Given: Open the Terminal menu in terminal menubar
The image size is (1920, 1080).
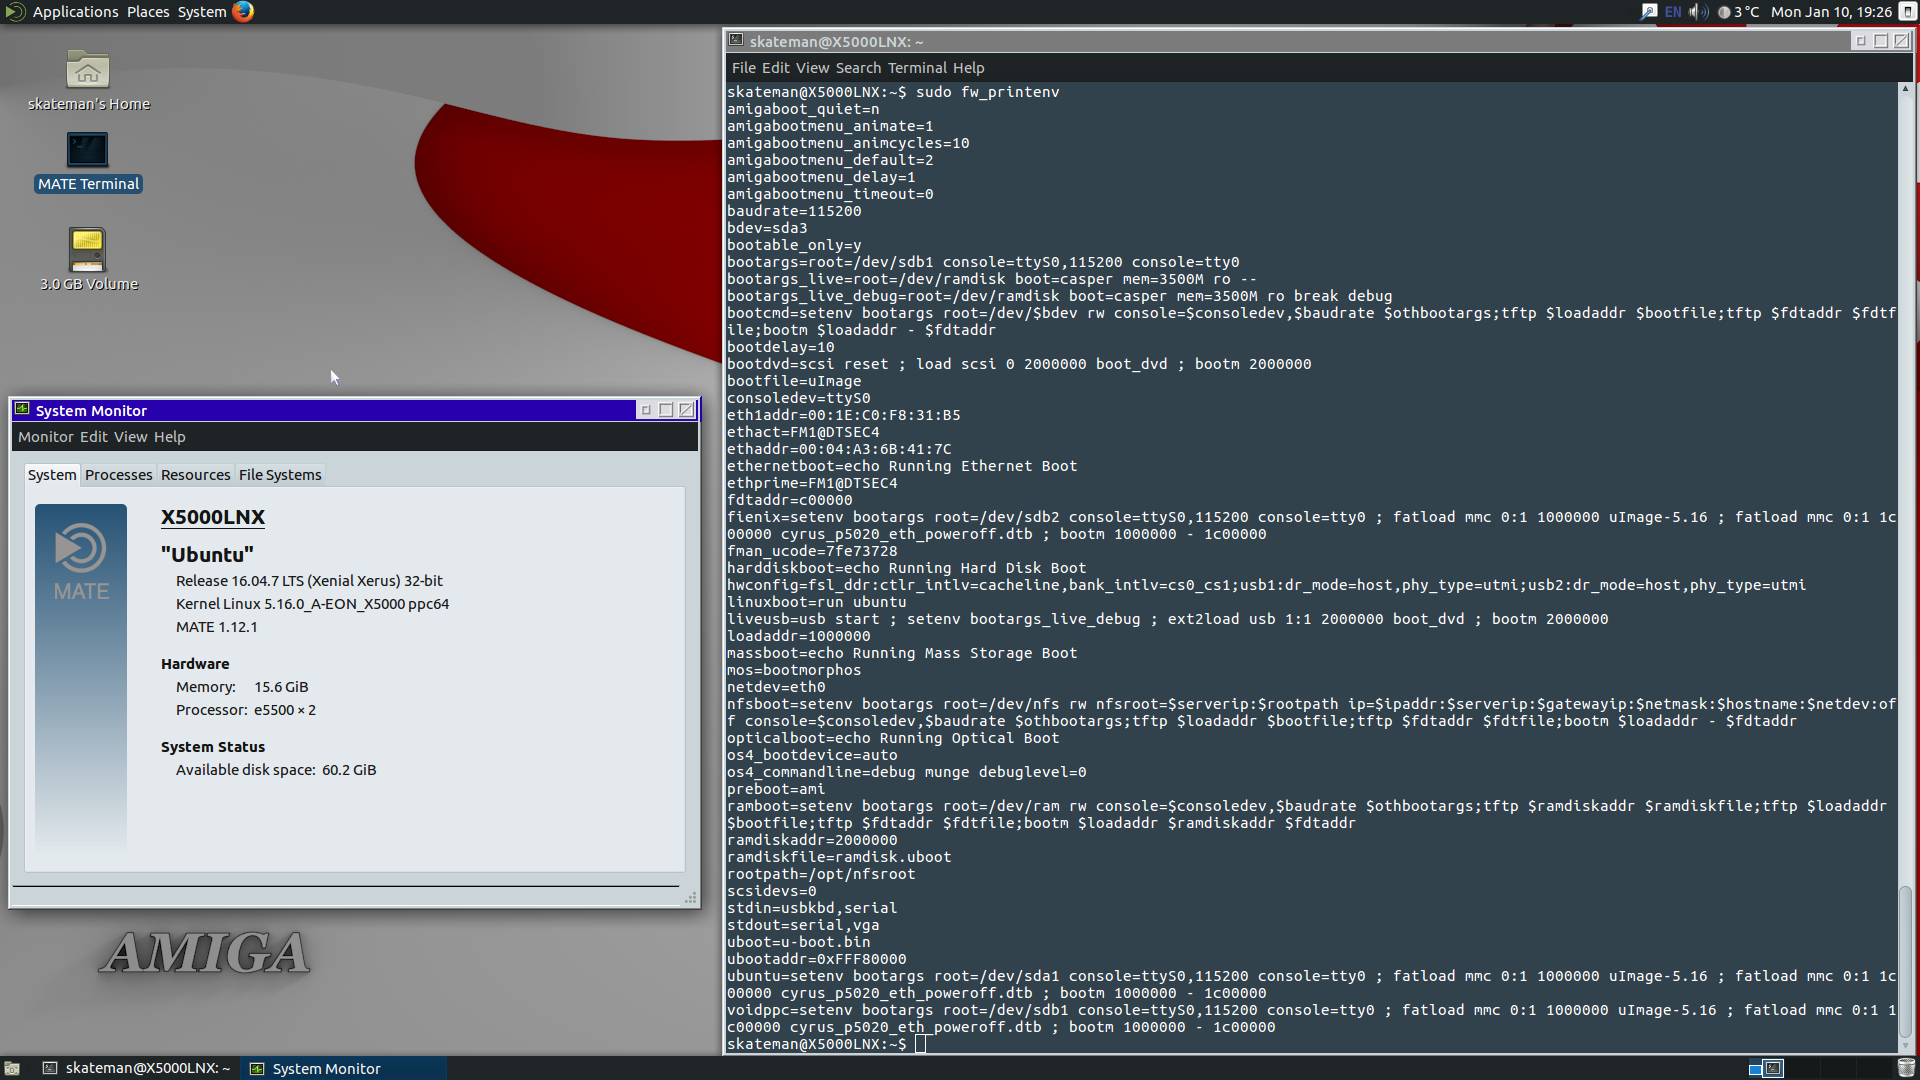Looking at the screenshot, I should [x=917, y=68].
